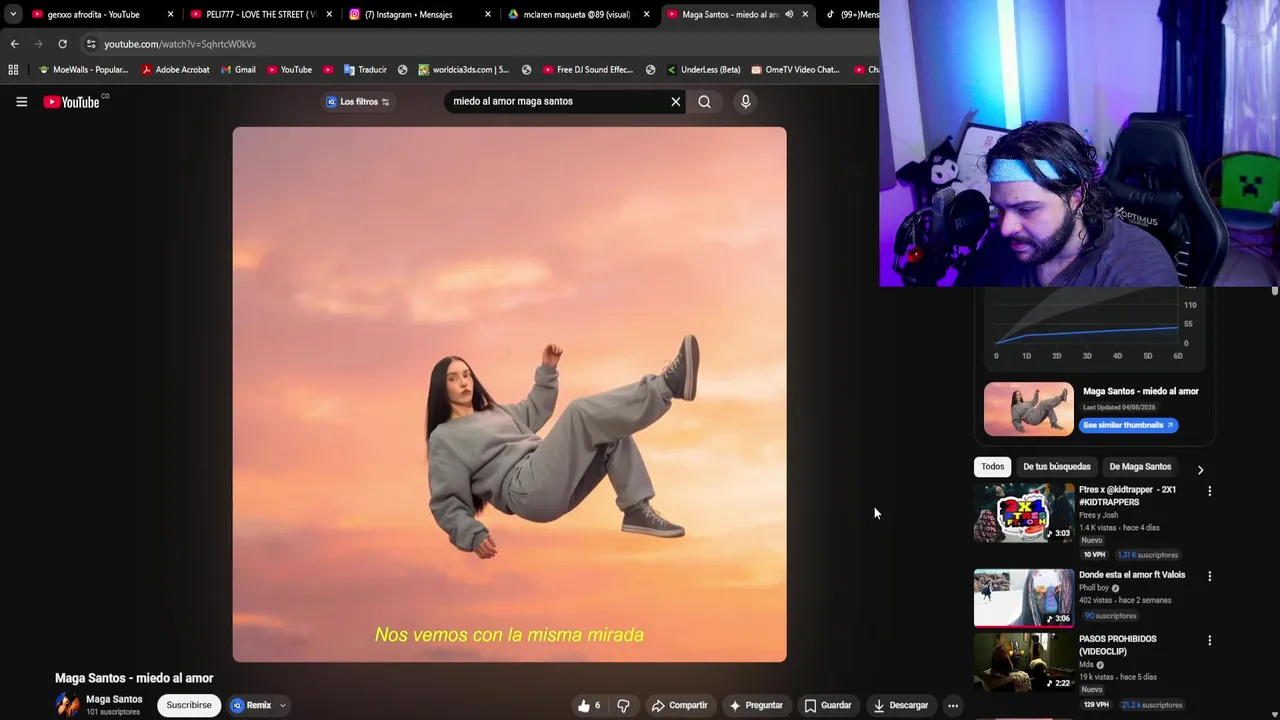Screen dimensions: 1280x720
Task: Open Maga Santos channel avatar
Action: 67,705
